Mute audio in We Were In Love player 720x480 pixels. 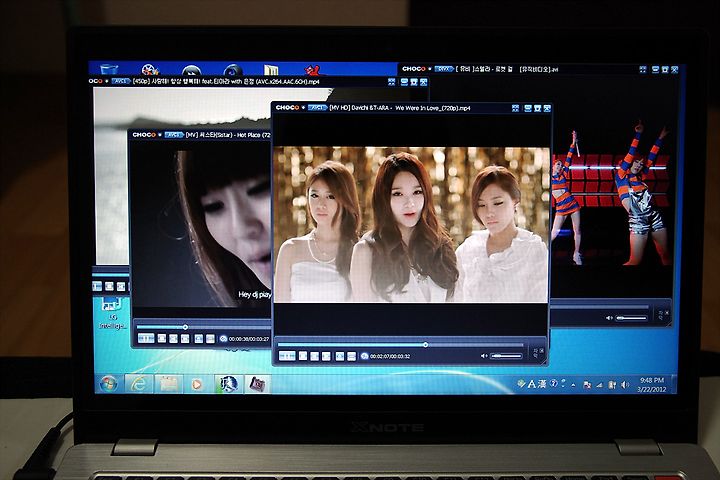[x=484, y=356]
